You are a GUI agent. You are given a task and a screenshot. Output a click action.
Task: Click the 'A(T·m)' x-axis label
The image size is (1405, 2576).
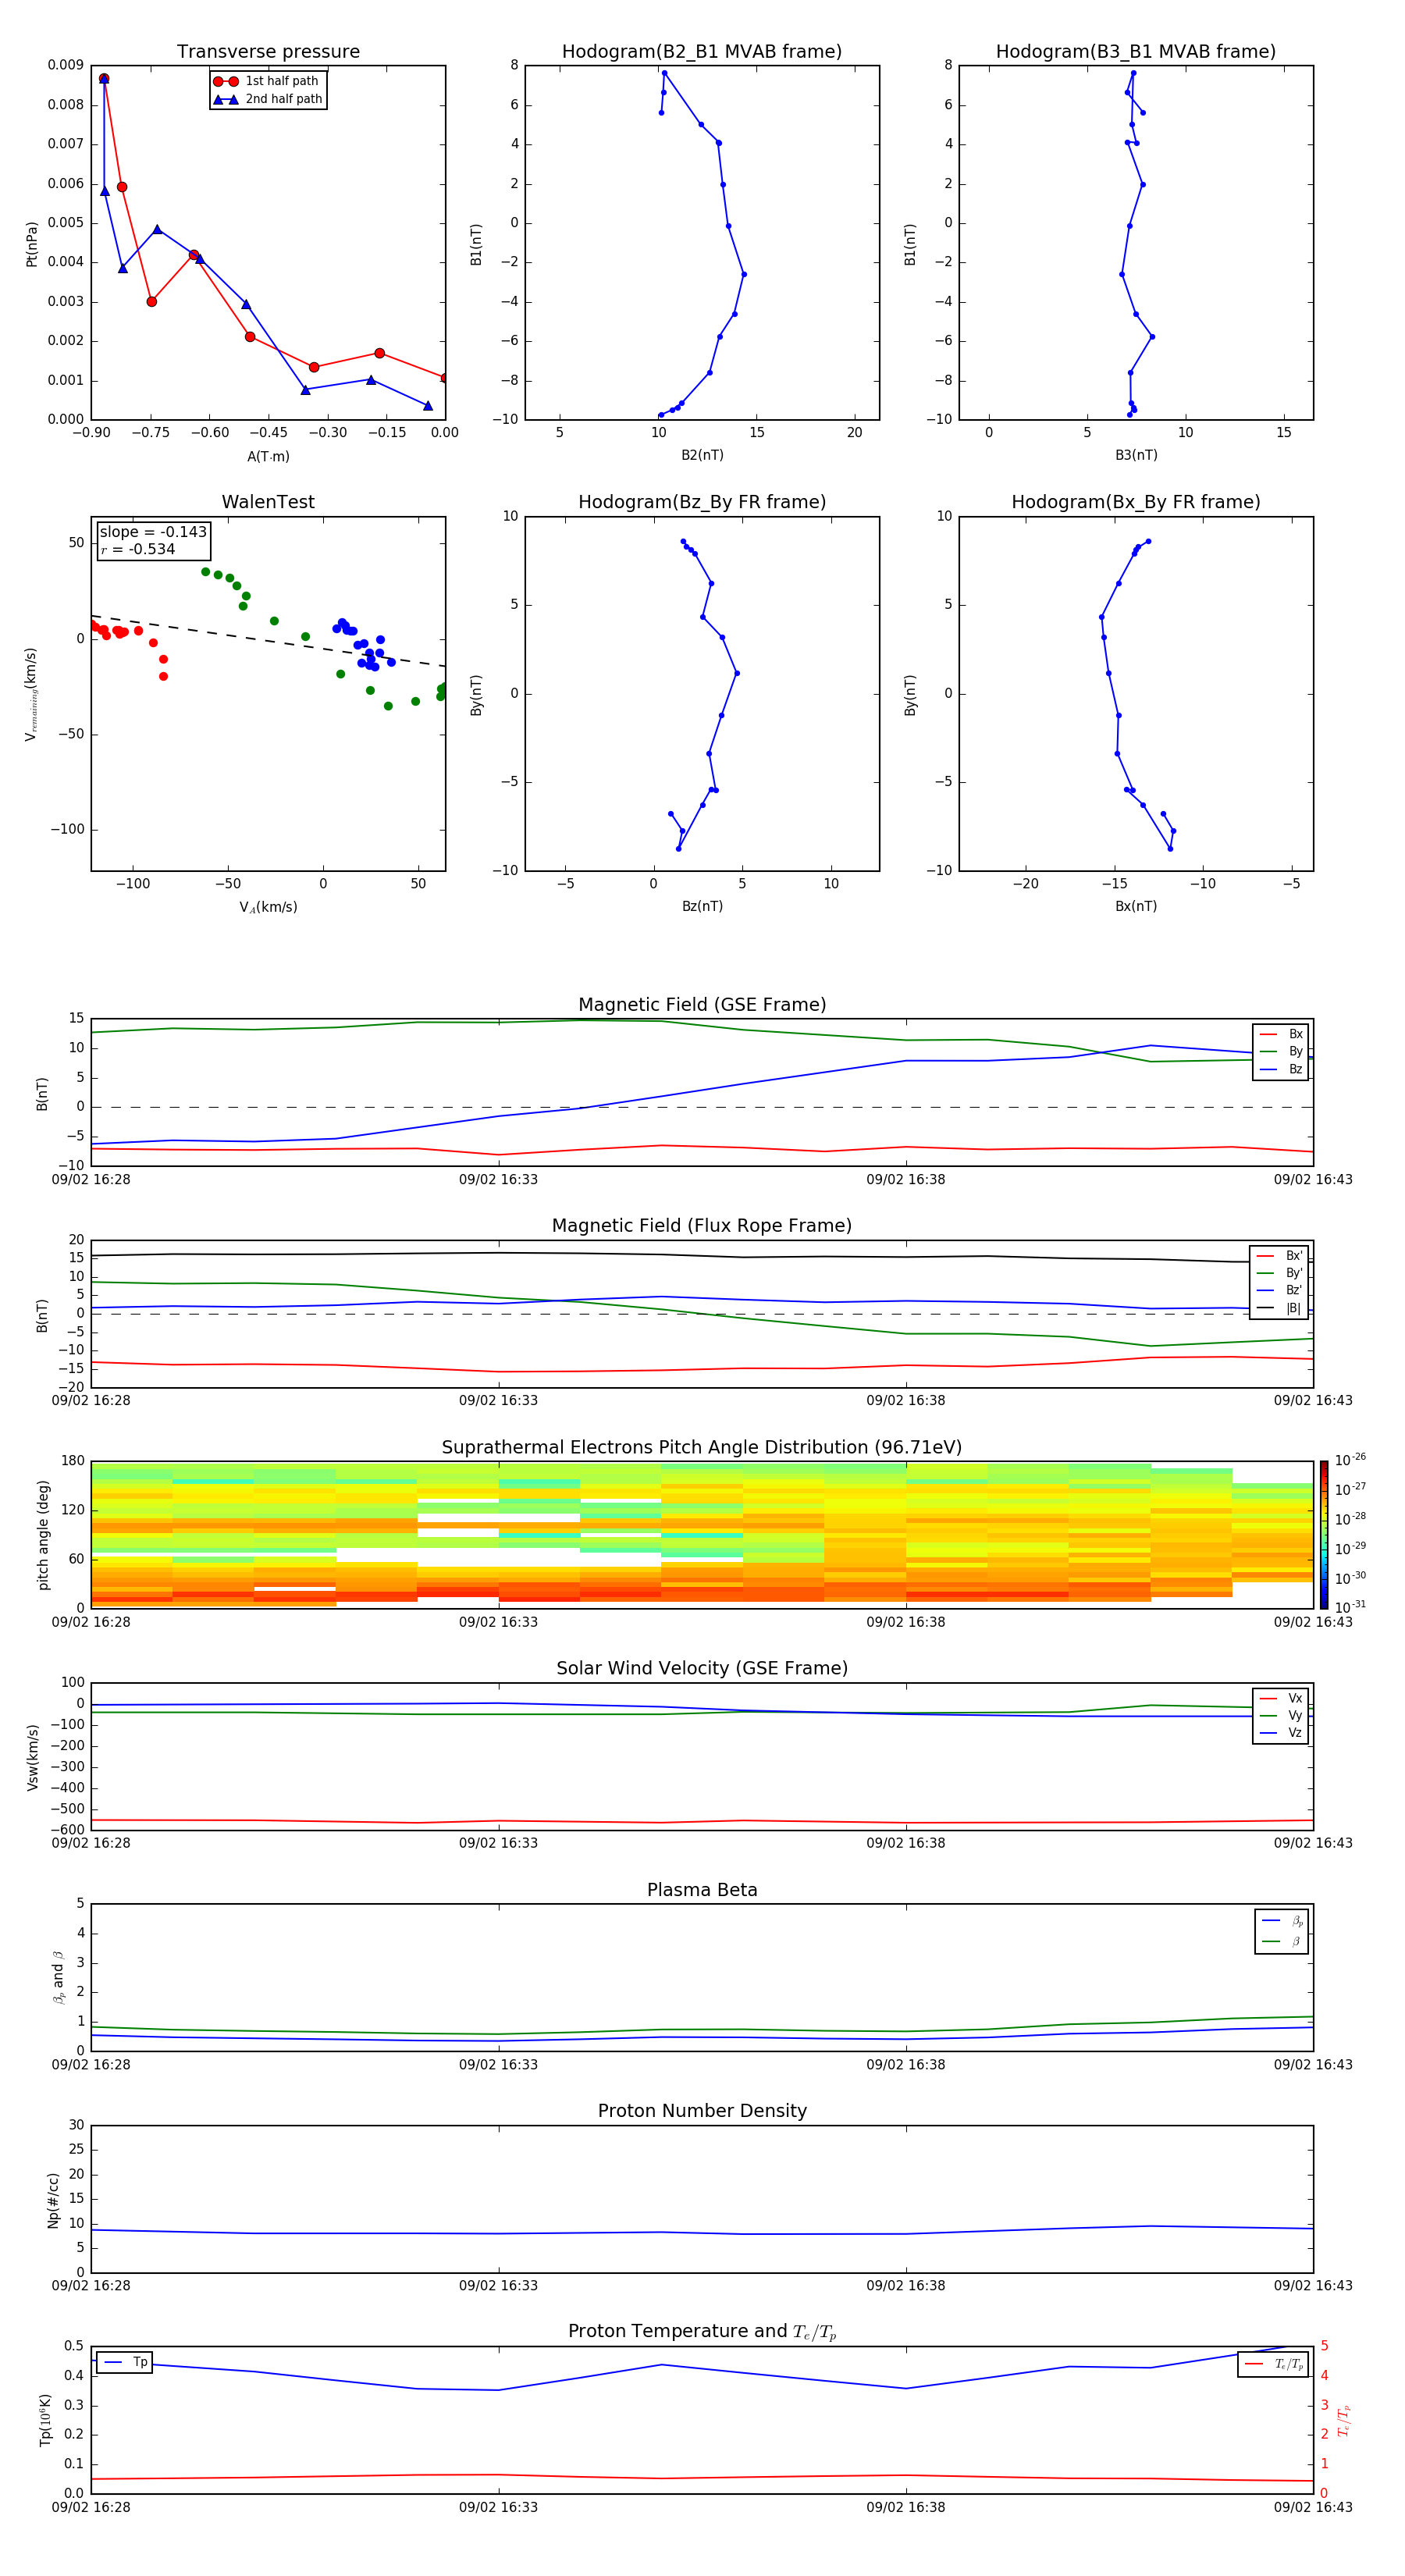point(268,457)
